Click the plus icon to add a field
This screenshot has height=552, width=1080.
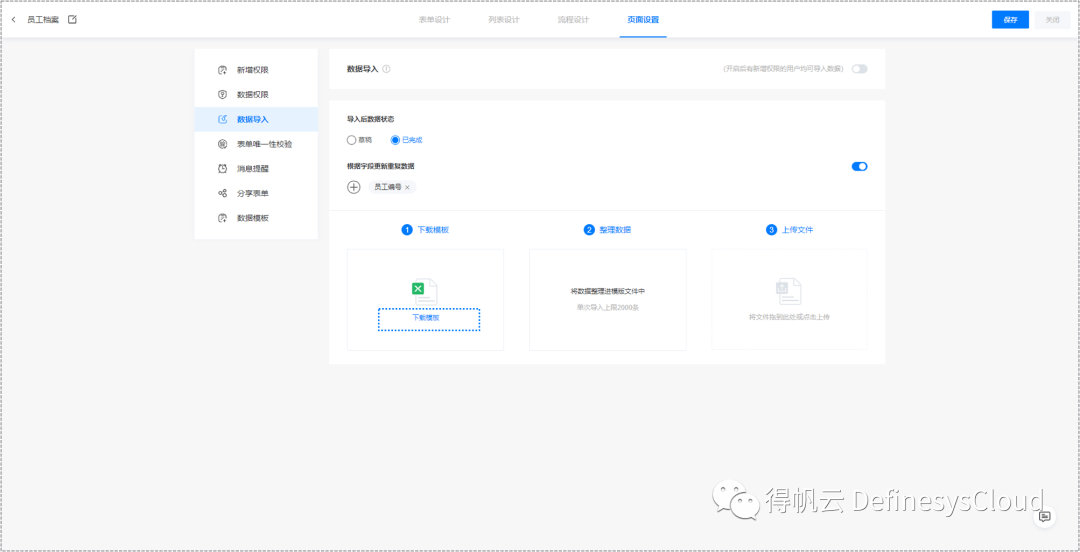coord(353,187)
